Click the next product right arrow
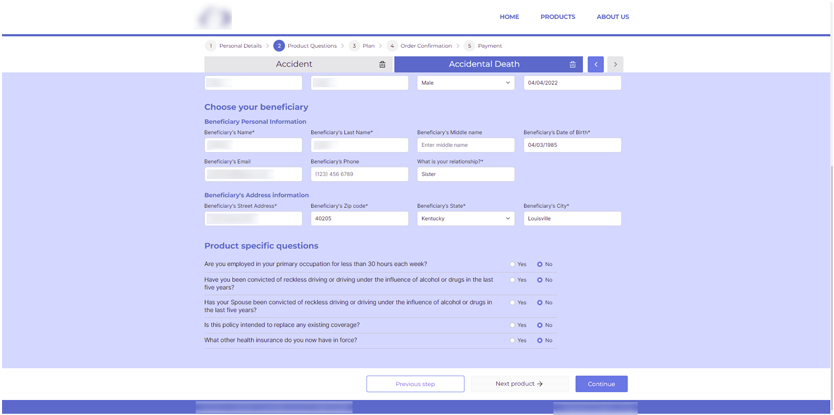 tap(615, 65)
